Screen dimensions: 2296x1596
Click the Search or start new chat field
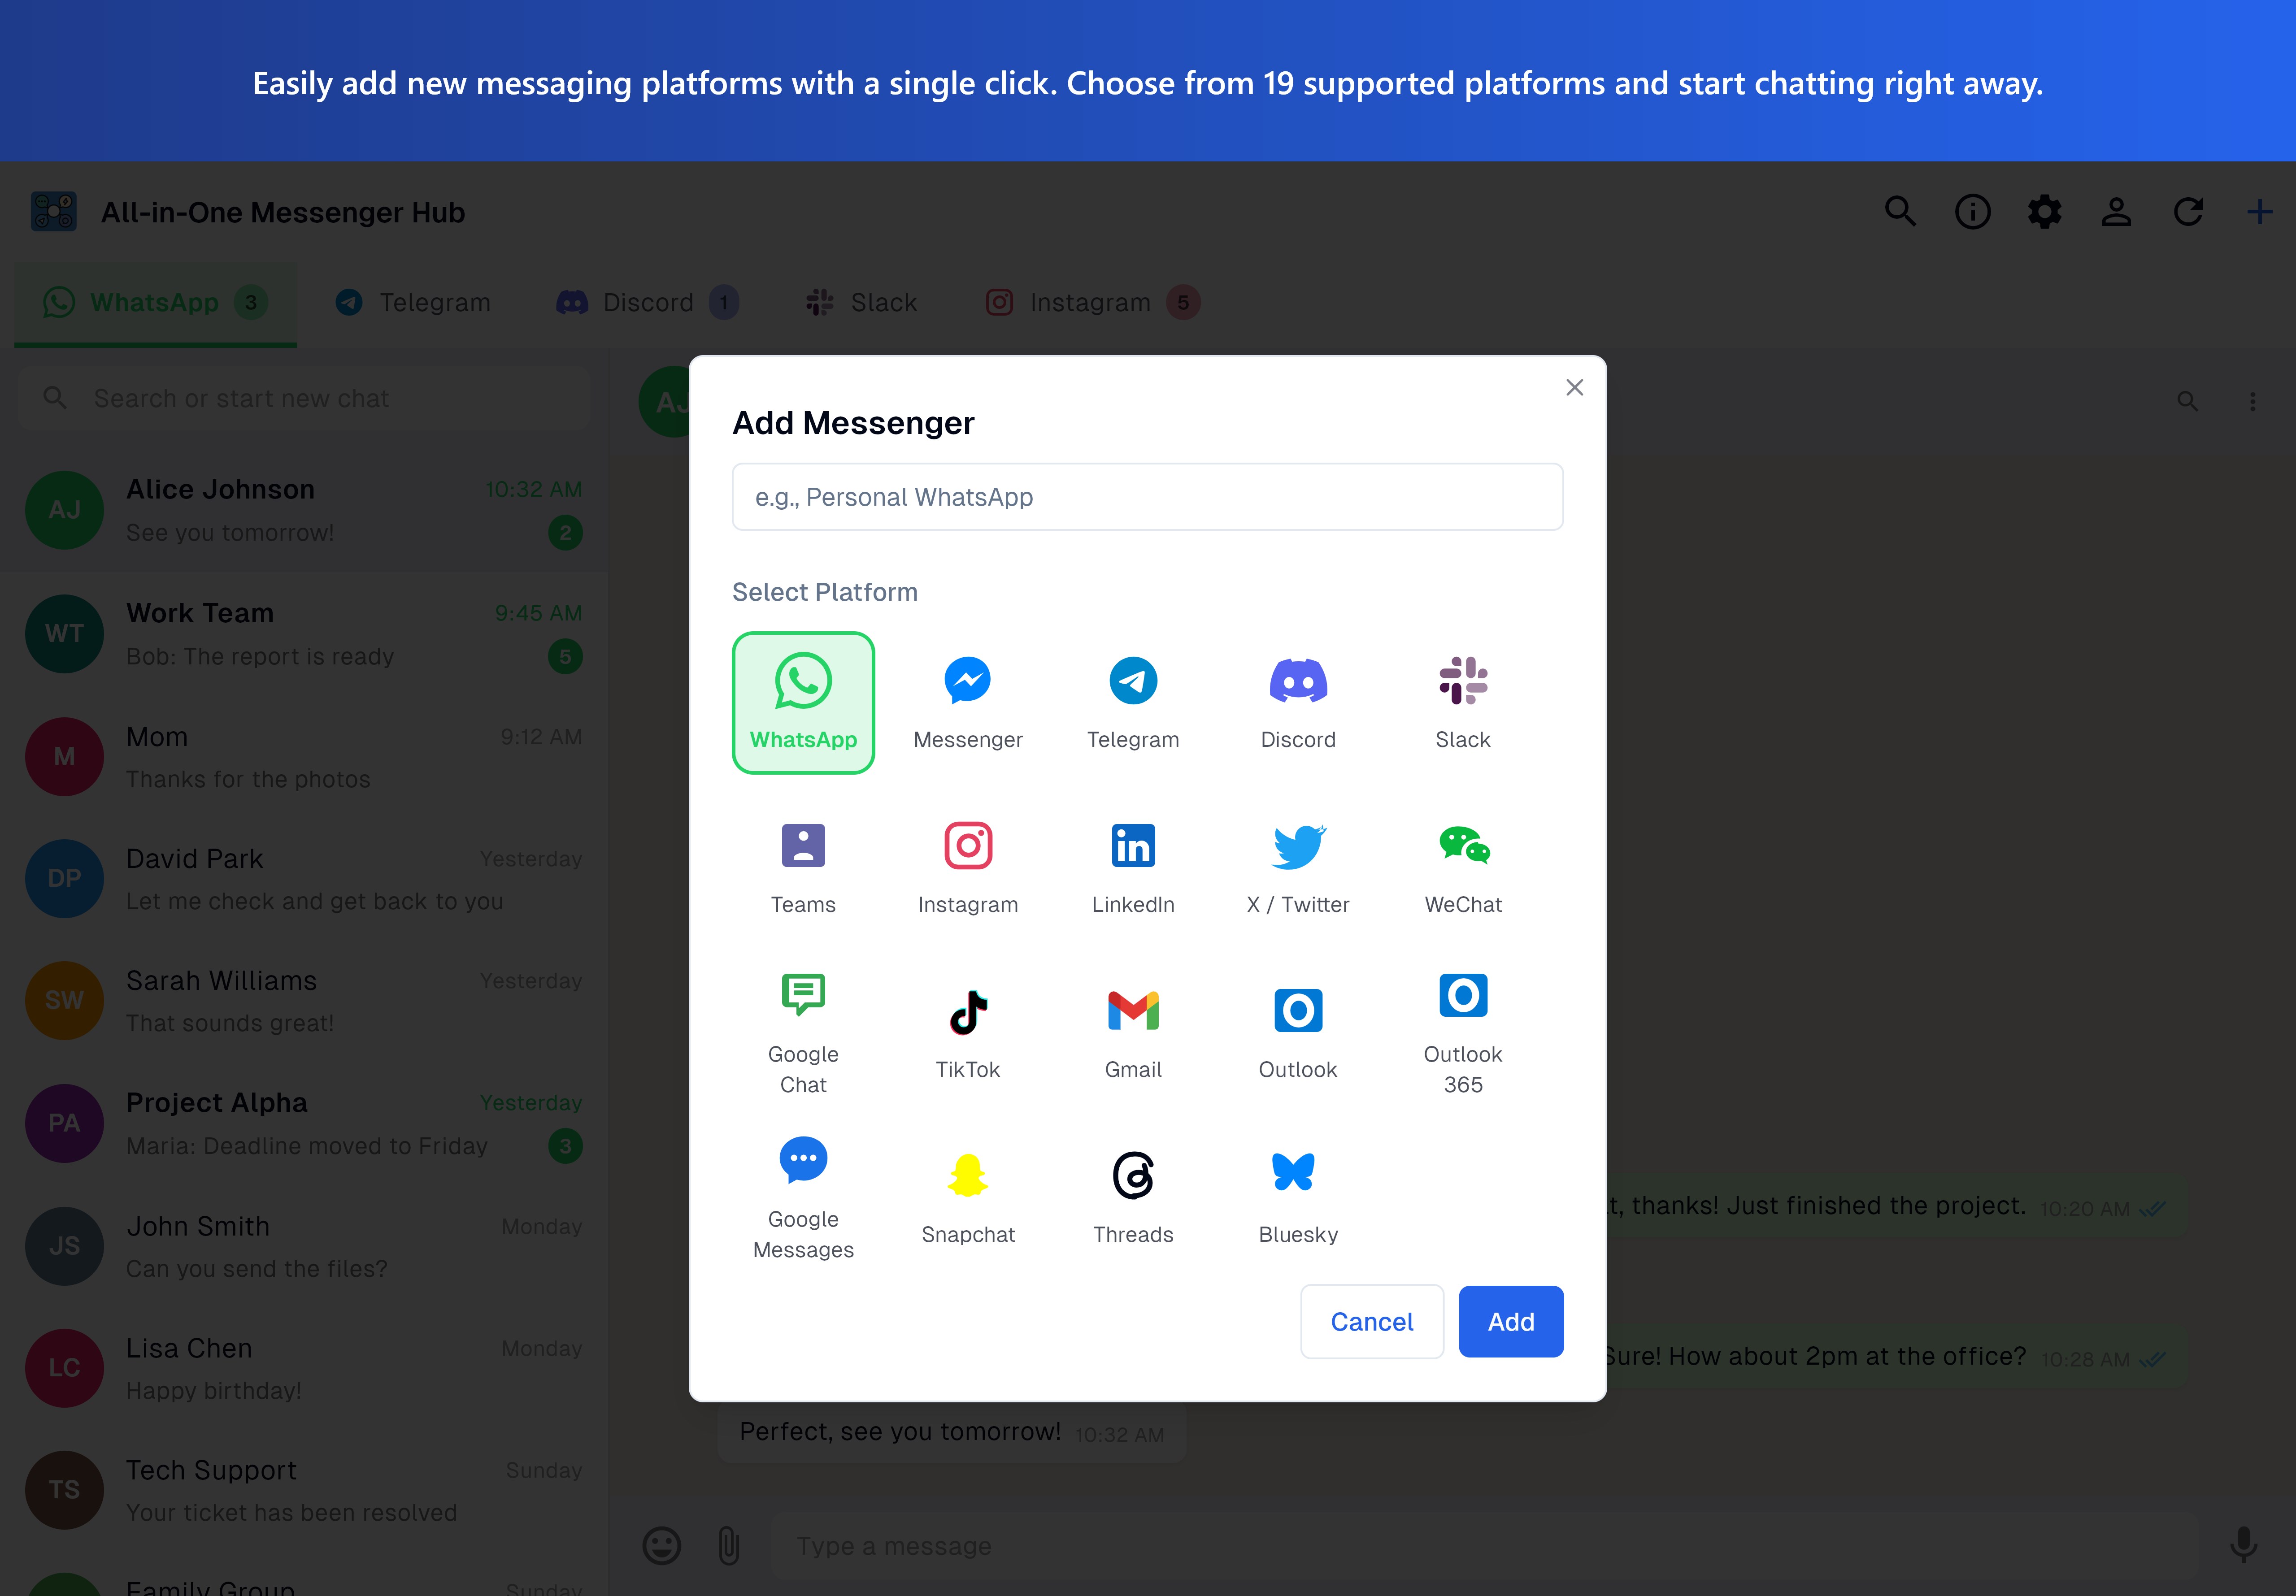click(x=304, y=398)
